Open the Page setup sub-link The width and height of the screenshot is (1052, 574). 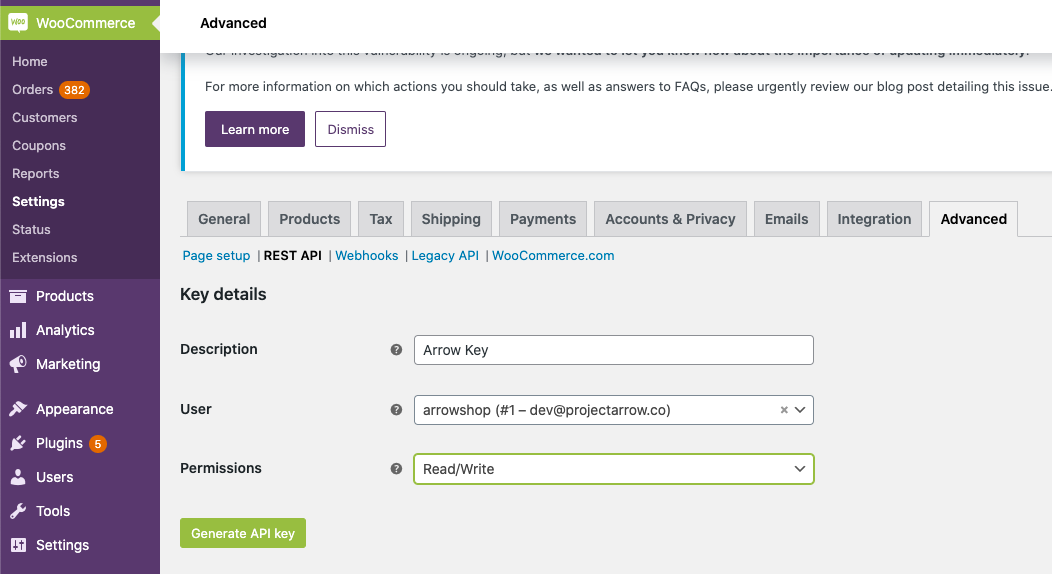[x=216, y=255]
